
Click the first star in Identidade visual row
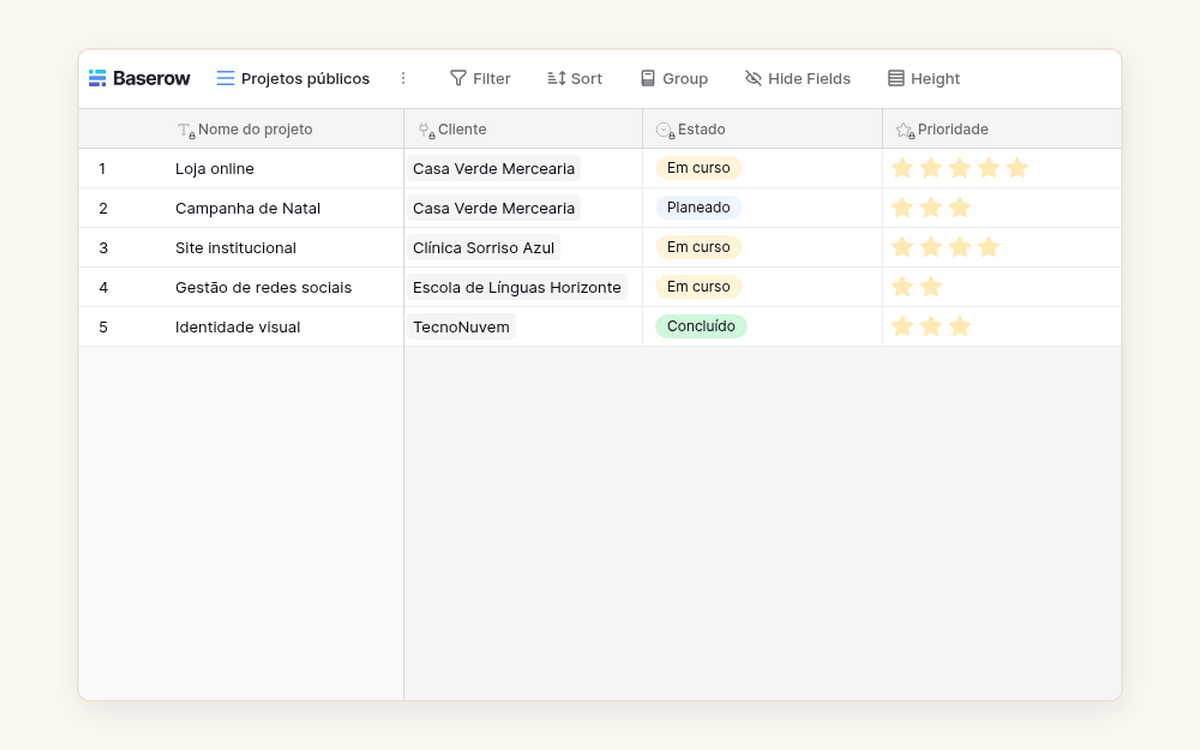point(902,326)
